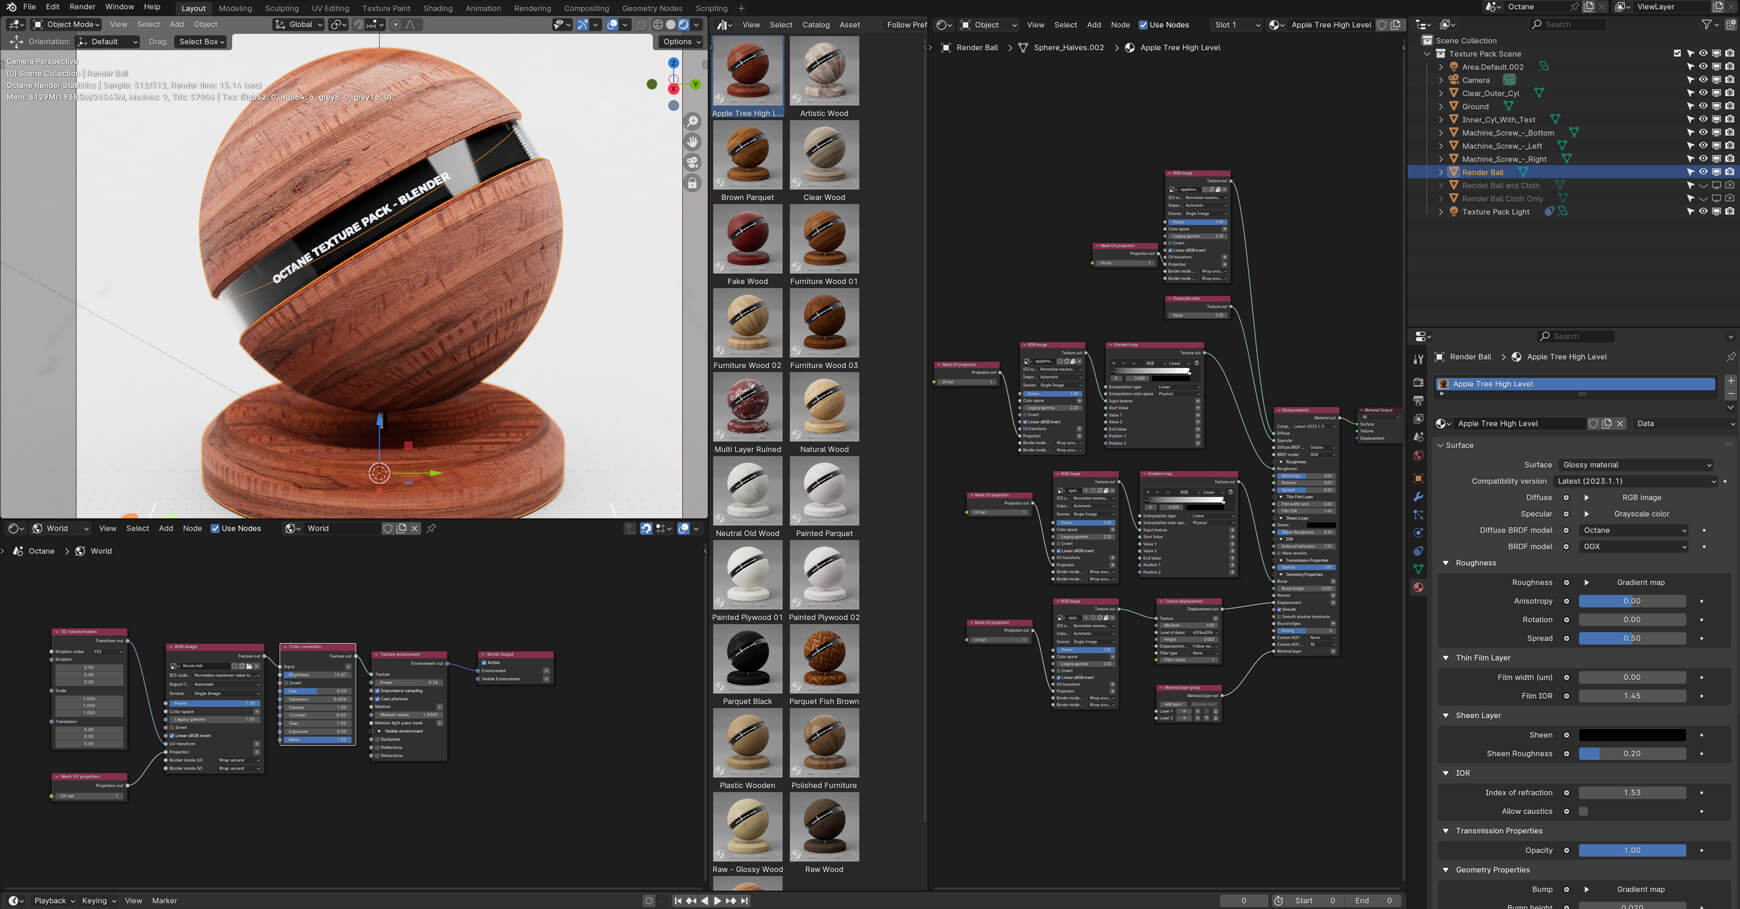Click the outliner filter funnel icon
Image resolution: width=1740 pixels, height=909 pixels.
pyautogui.click(x=1706, y=24)
